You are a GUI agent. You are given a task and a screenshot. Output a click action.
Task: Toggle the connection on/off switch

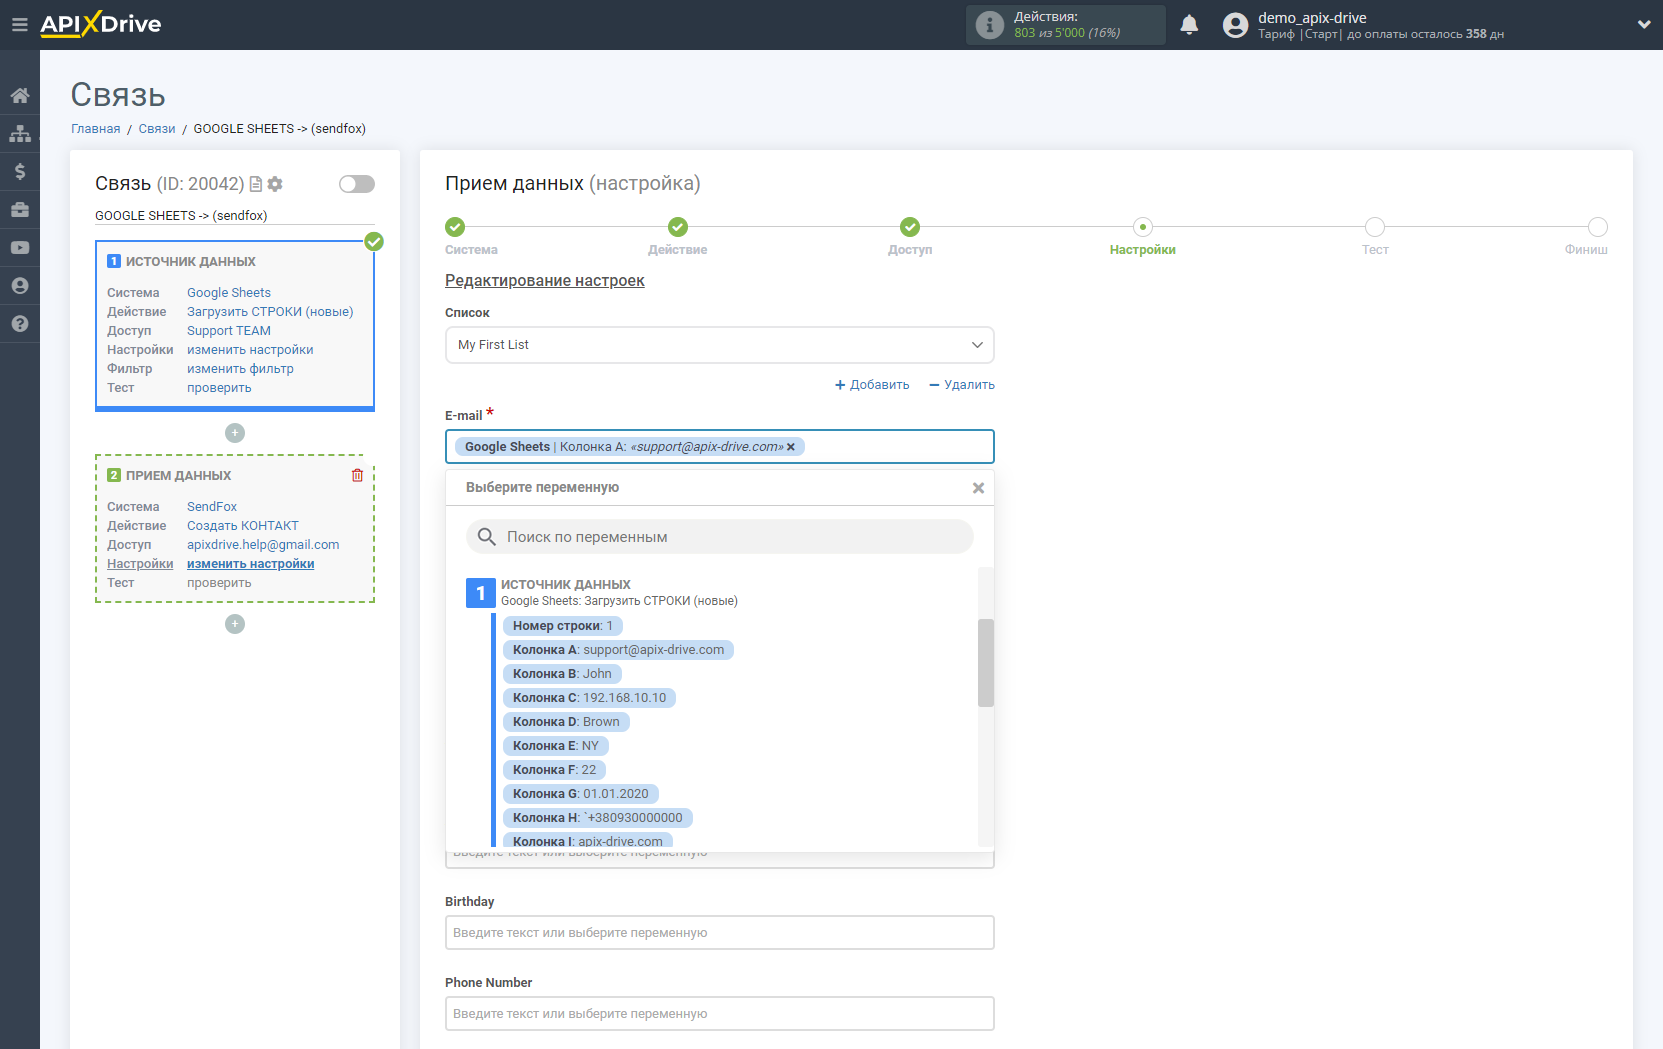[357, 184]
